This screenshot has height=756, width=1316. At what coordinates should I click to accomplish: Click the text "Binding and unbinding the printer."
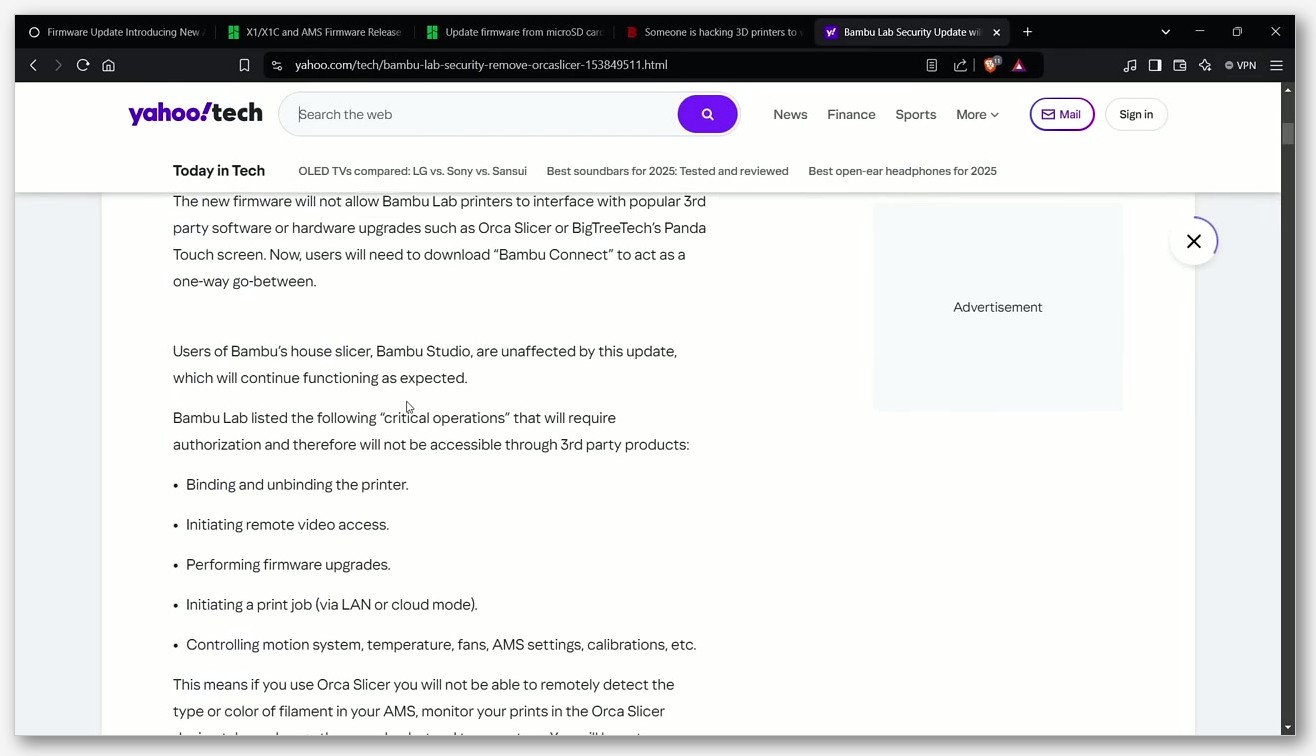coord(297,485)
